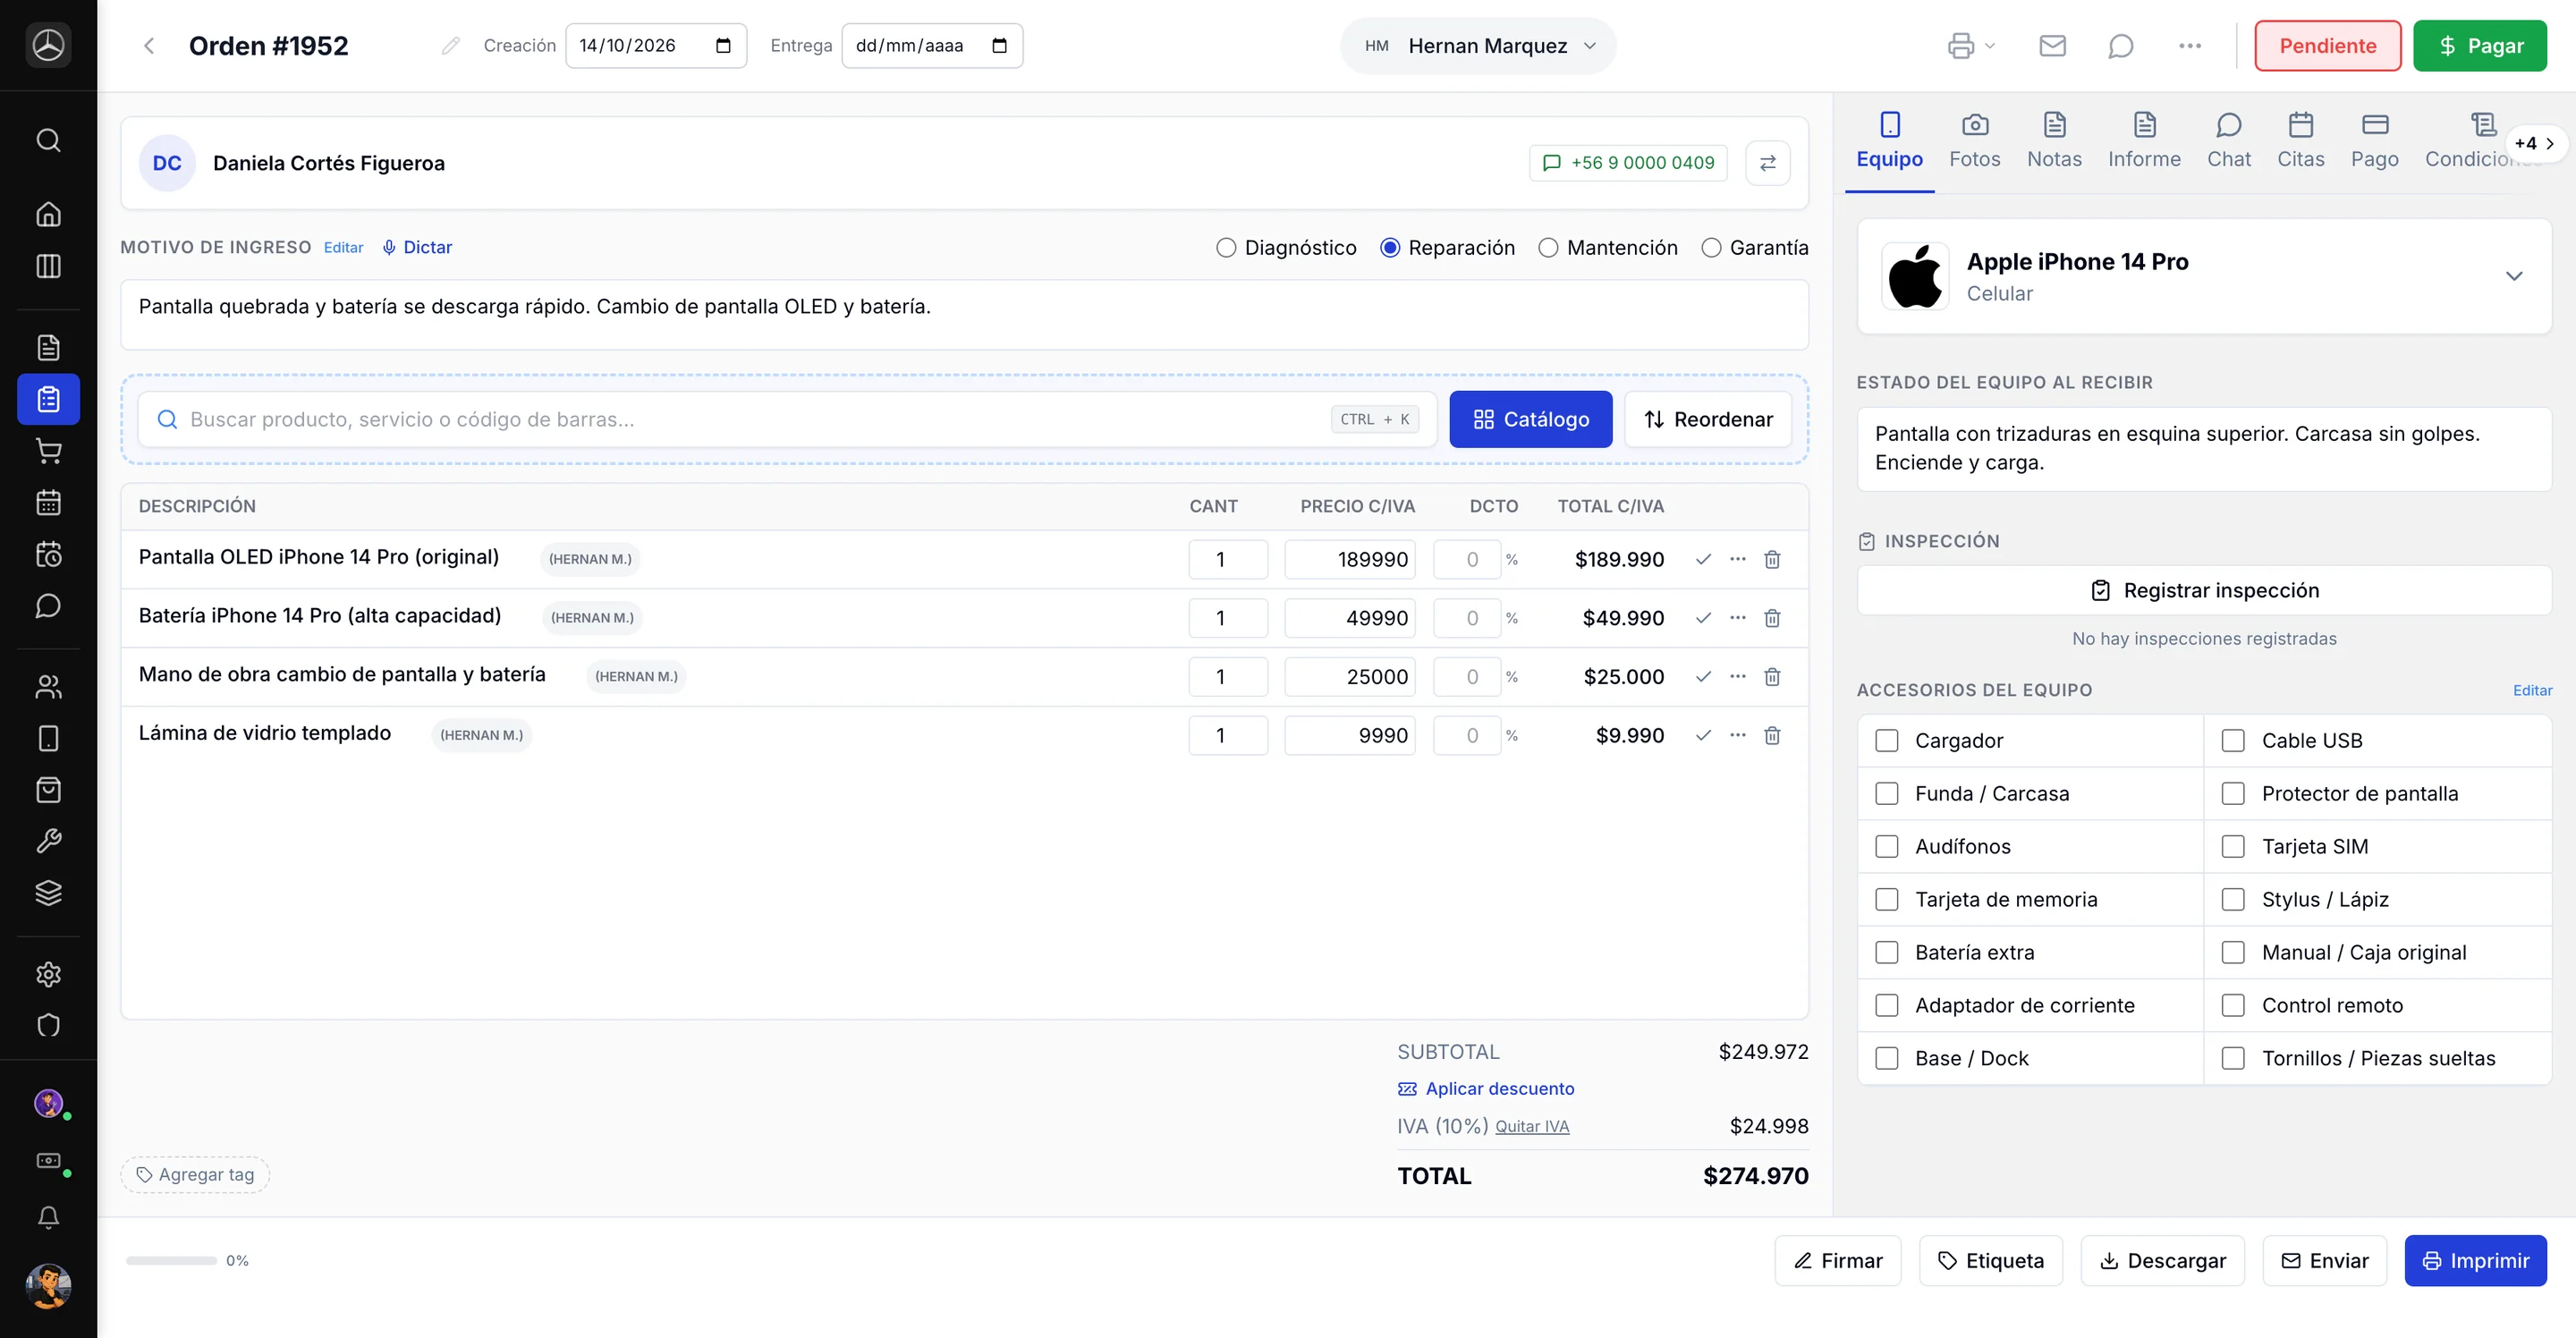Switch to the Fotos tab
The image size is (2576, 1338).
[x=1974, y=141]
